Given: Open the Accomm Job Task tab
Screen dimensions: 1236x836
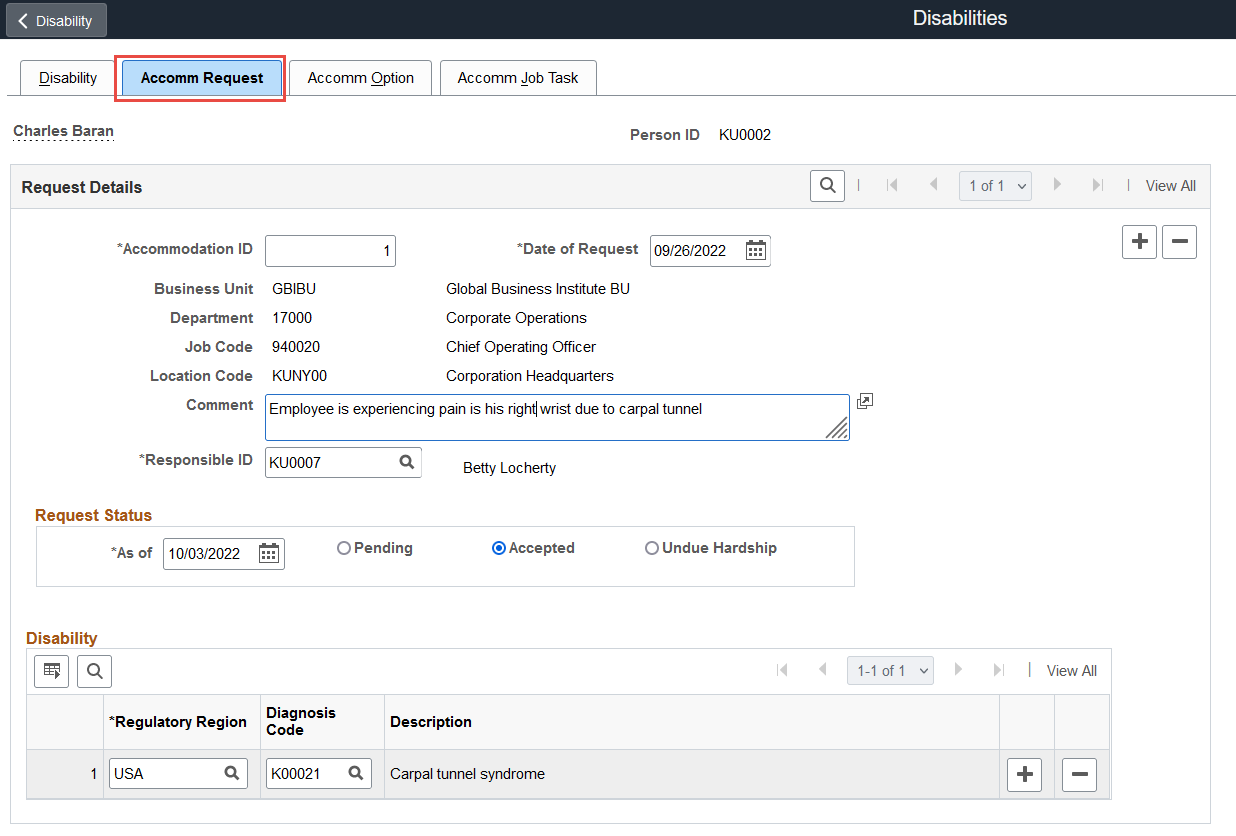Looking at the screenshot, I should point(518,78).
